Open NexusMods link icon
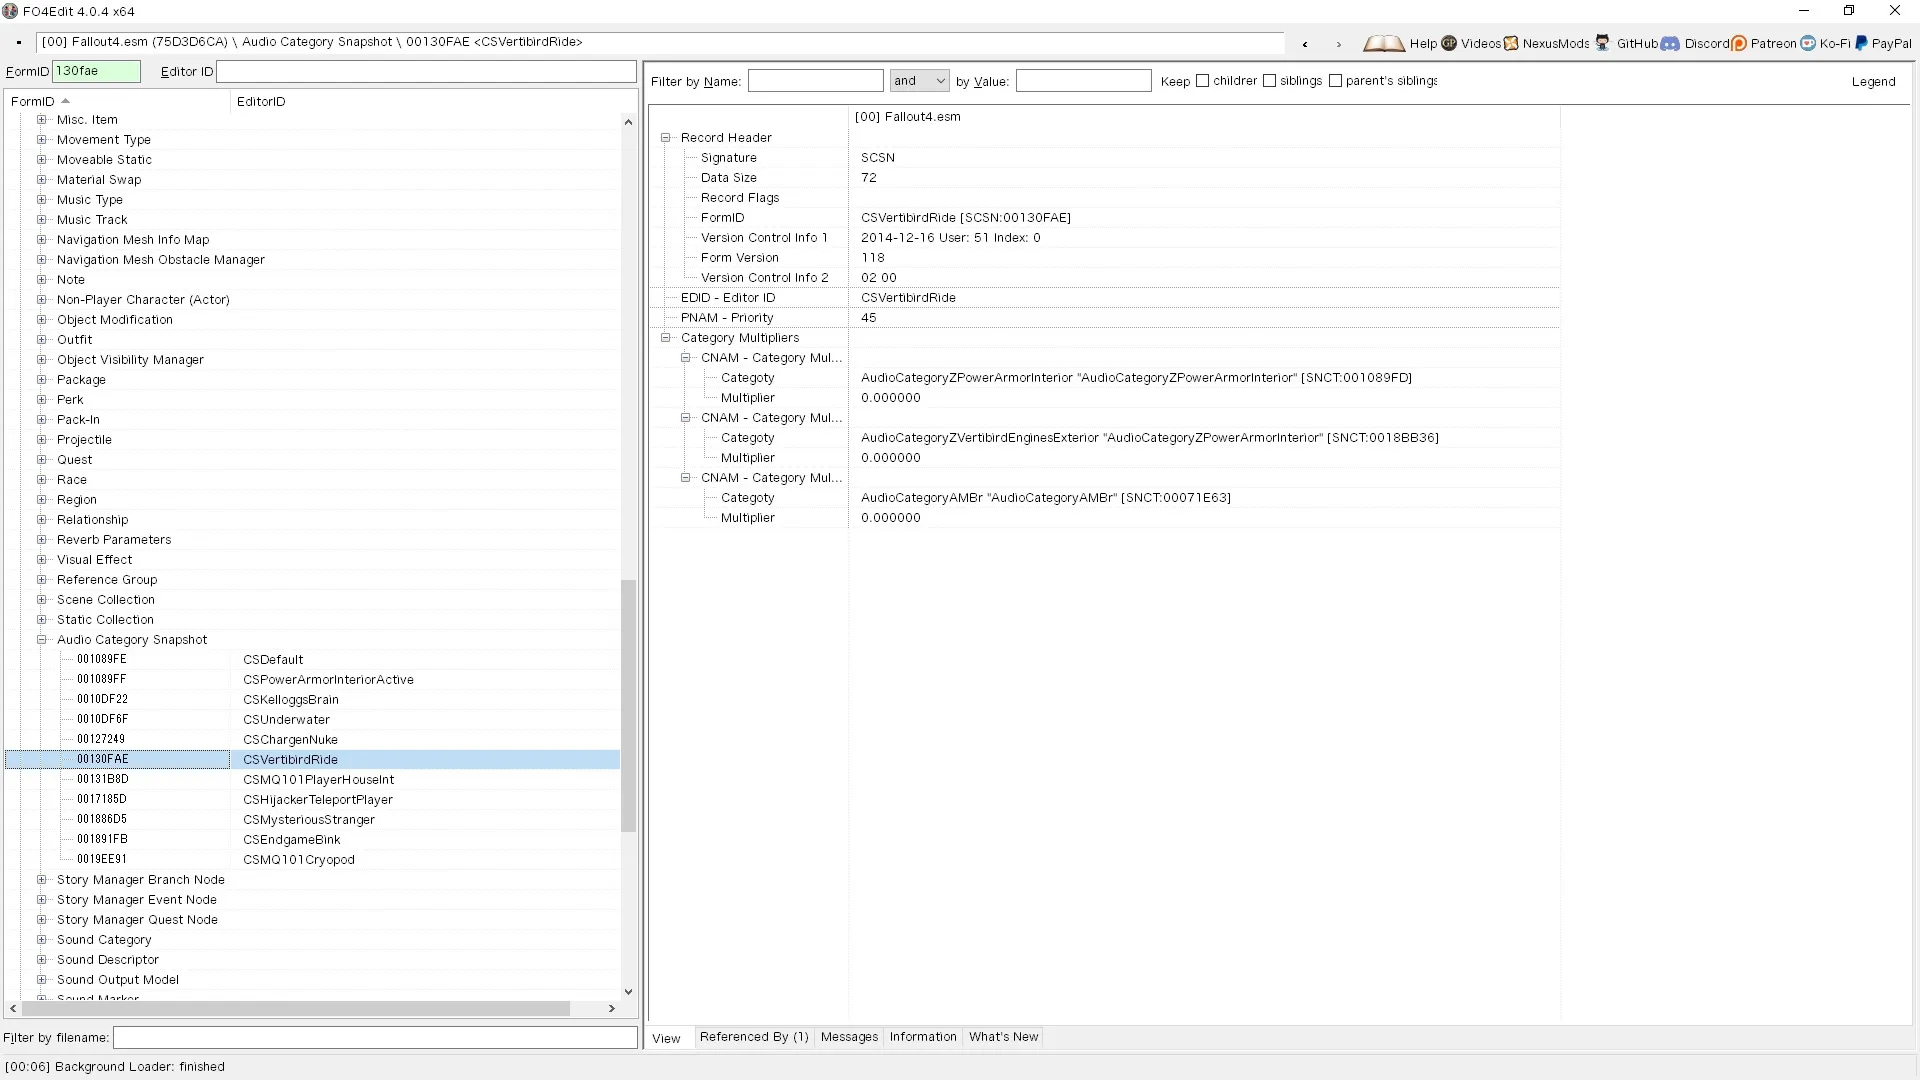1920x1080 pixels. (x=1511, y=43)
